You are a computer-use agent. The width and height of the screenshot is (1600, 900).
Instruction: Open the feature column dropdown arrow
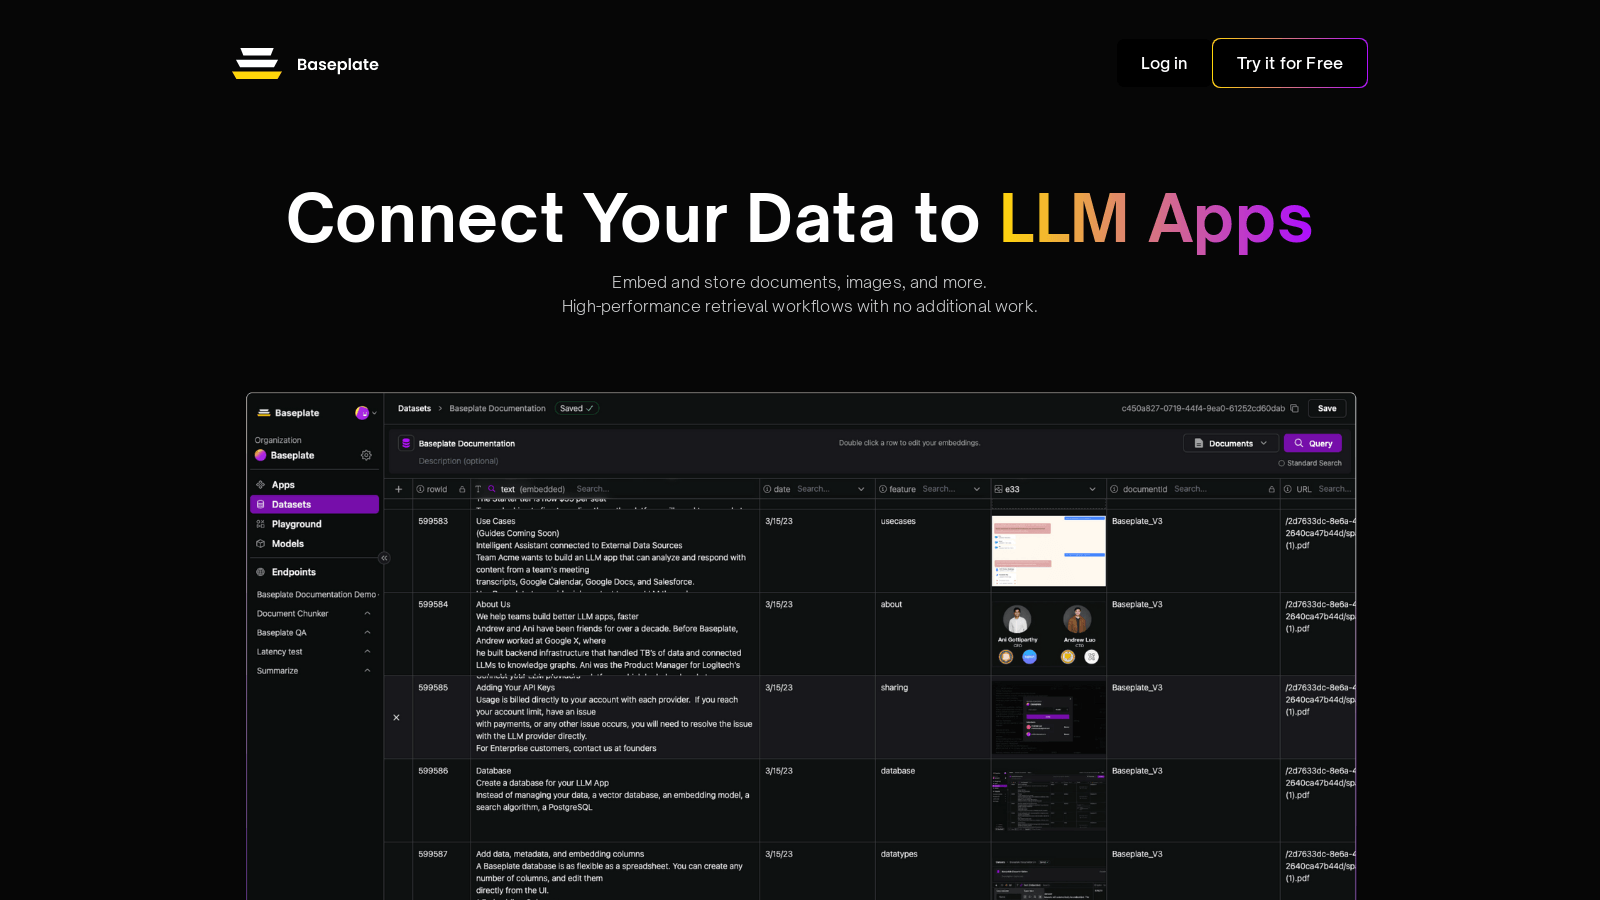coord(977,489)
